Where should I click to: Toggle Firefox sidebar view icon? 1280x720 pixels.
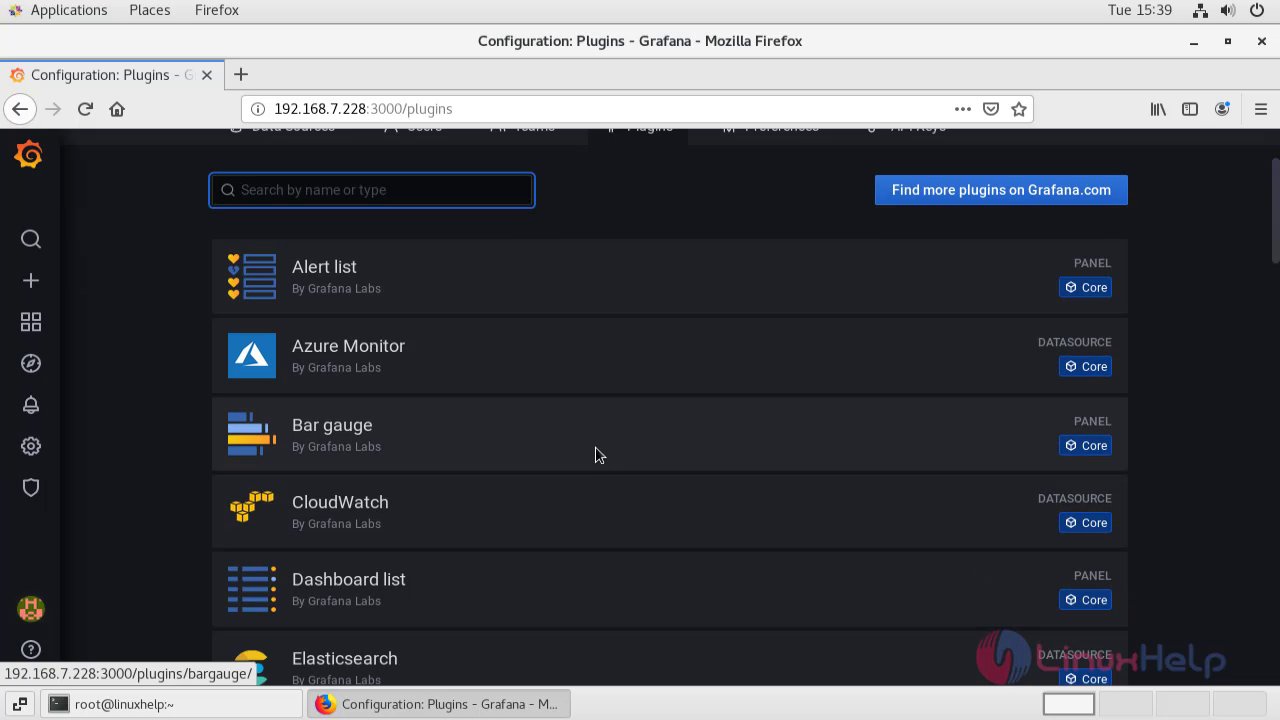click(1190, 109)
